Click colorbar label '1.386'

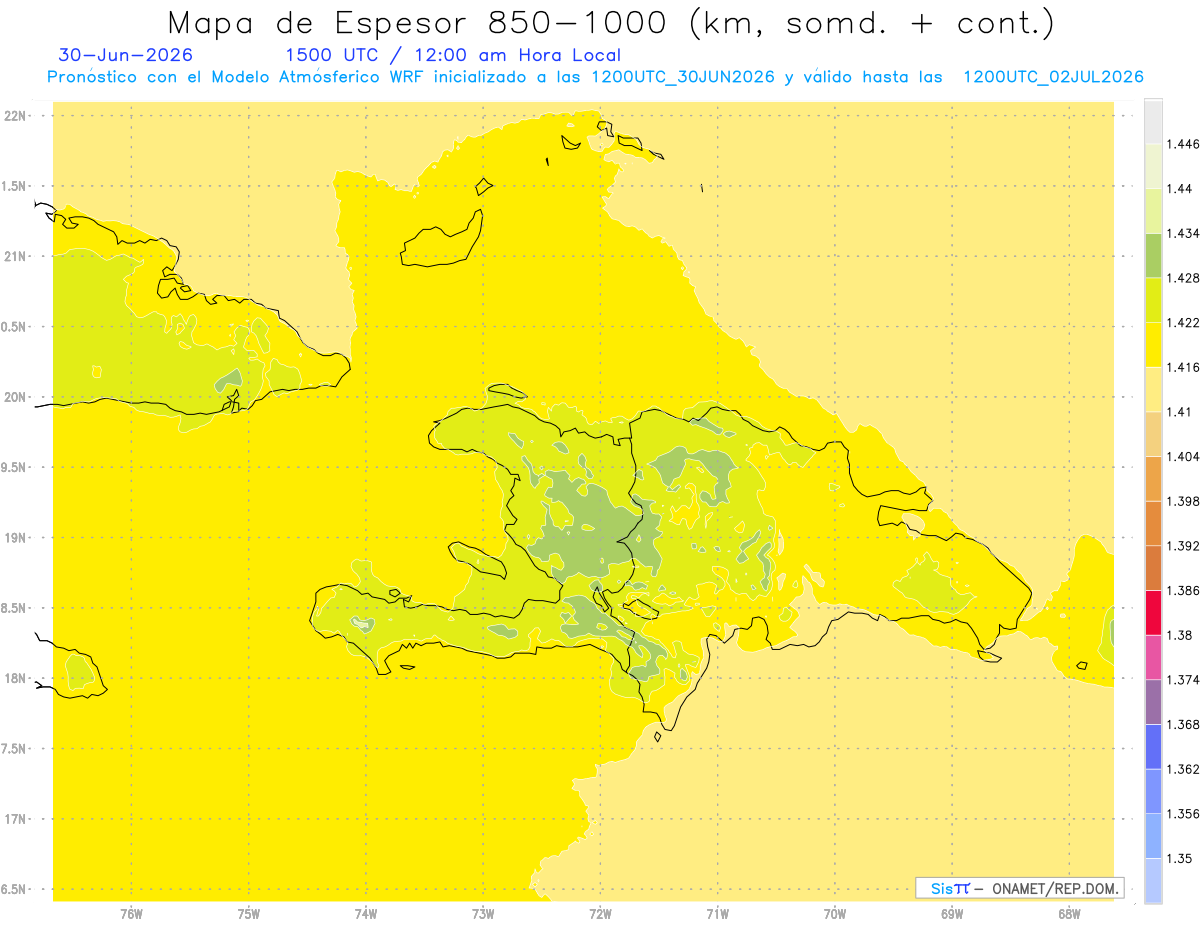1183,591
